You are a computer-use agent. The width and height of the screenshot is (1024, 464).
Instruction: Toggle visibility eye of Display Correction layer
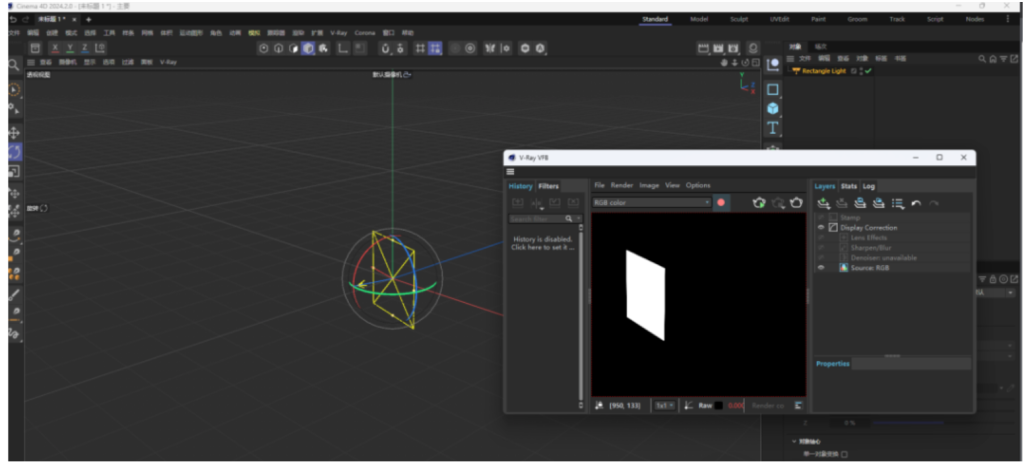point(821,228)
